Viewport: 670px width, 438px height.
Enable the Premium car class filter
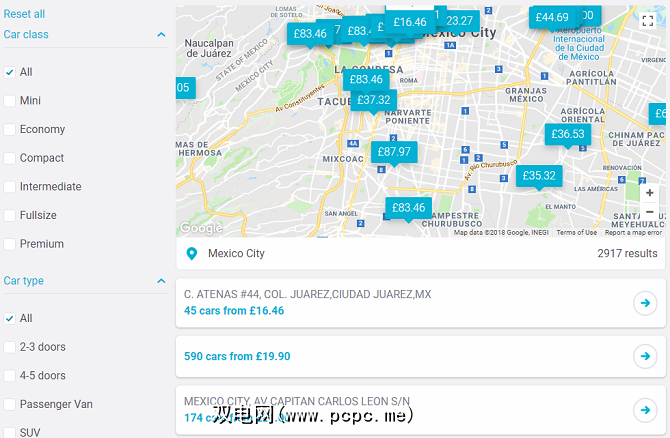pyautogui.click(x=9, y=244)
